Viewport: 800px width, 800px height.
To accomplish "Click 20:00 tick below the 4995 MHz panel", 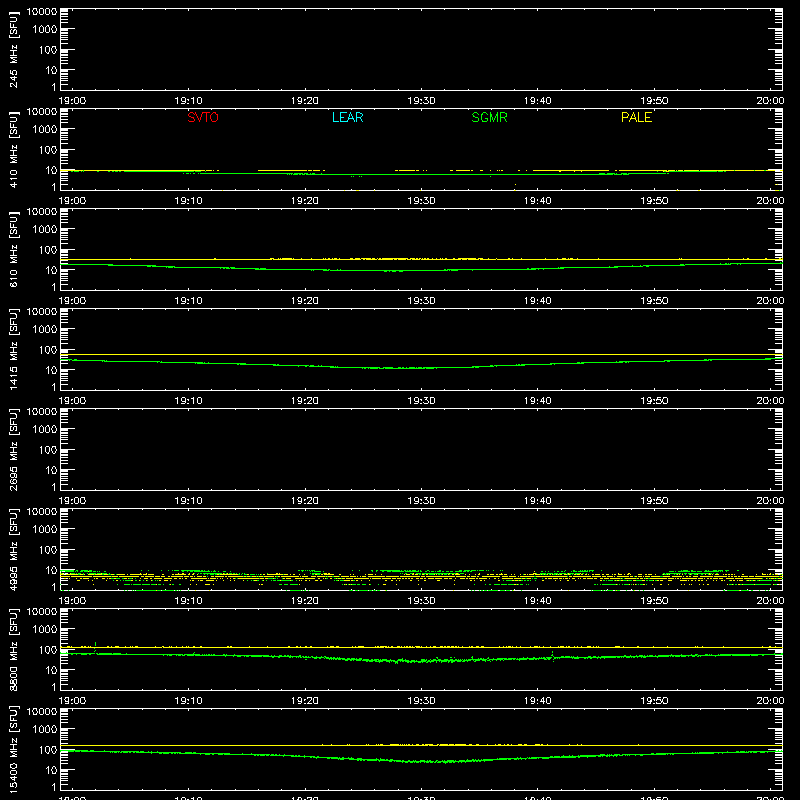I will tap(770, 601).
